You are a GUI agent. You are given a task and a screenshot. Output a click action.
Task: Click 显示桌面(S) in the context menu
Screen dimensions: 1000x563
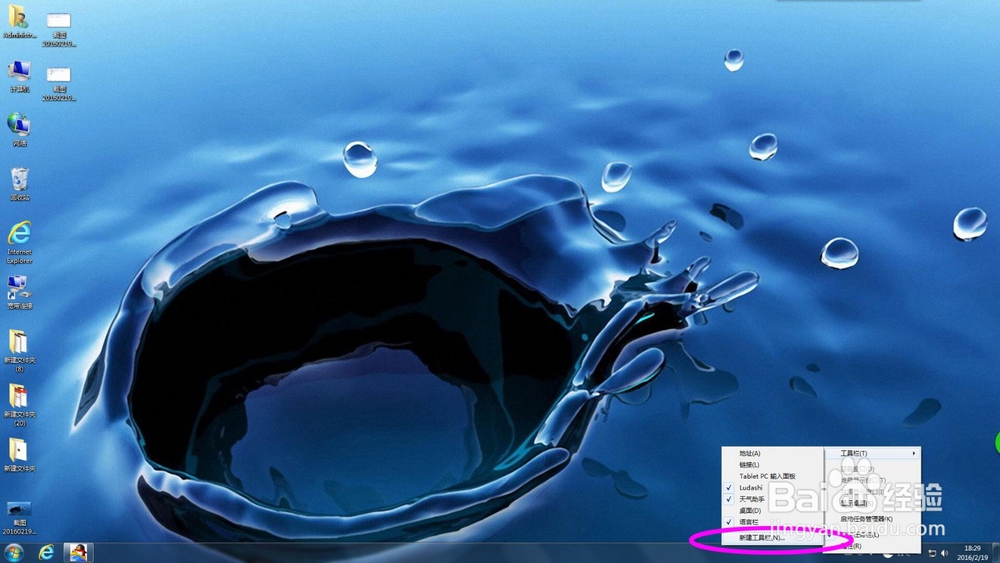[x=872, y=503]
